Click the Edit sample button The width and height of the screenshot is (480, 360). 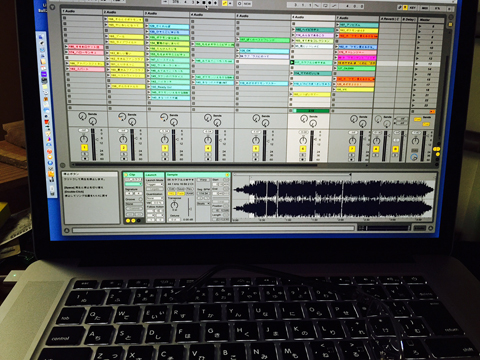(x=172, y=189)
